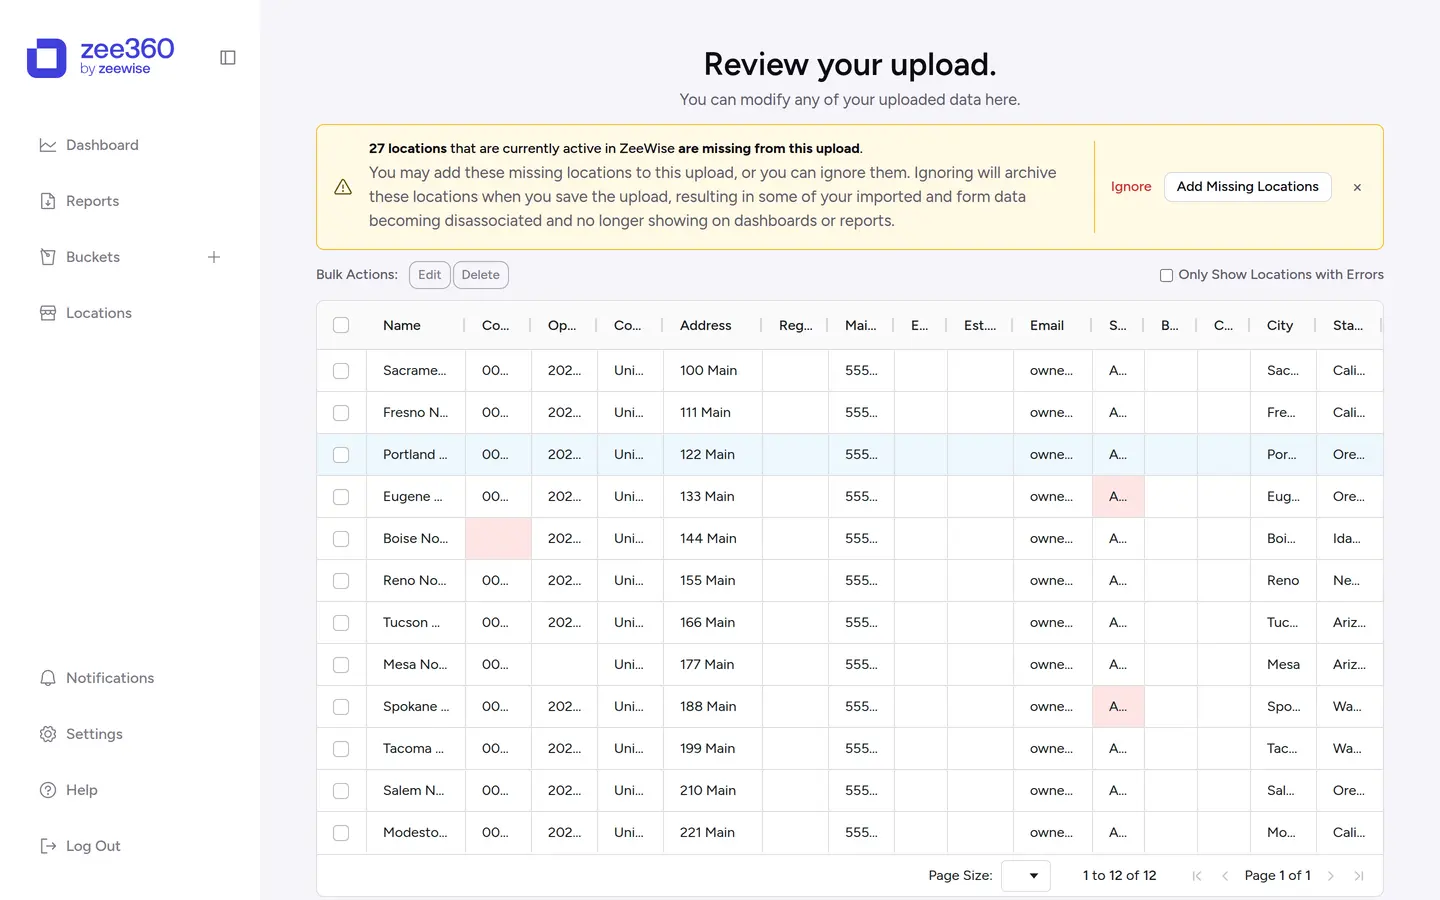
Task: Click the "188 Main" address cell
Action: pos(712,707)
